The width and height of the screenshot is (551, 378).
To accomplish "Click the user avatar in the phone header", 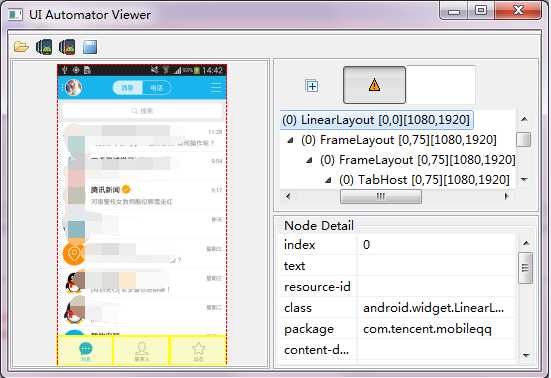I will coord(73,87).
